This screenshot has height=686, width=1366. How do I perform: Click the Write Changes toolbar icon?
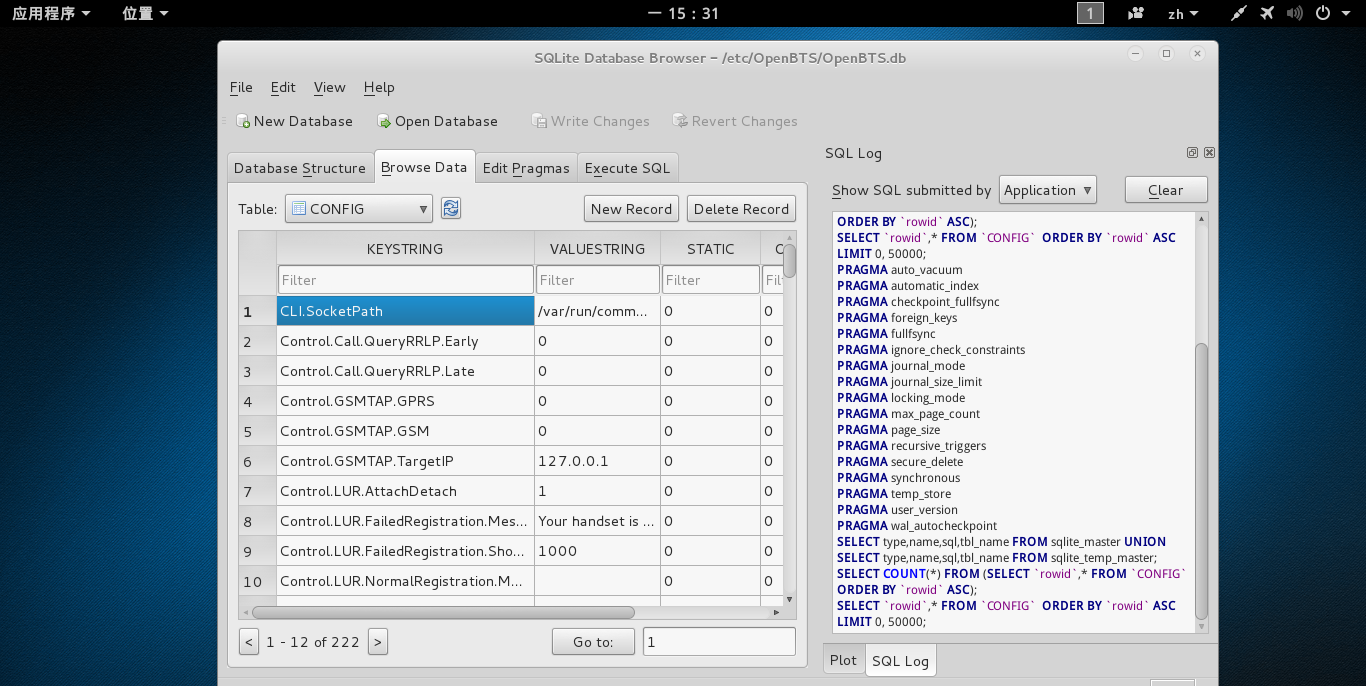click(539, 121)
